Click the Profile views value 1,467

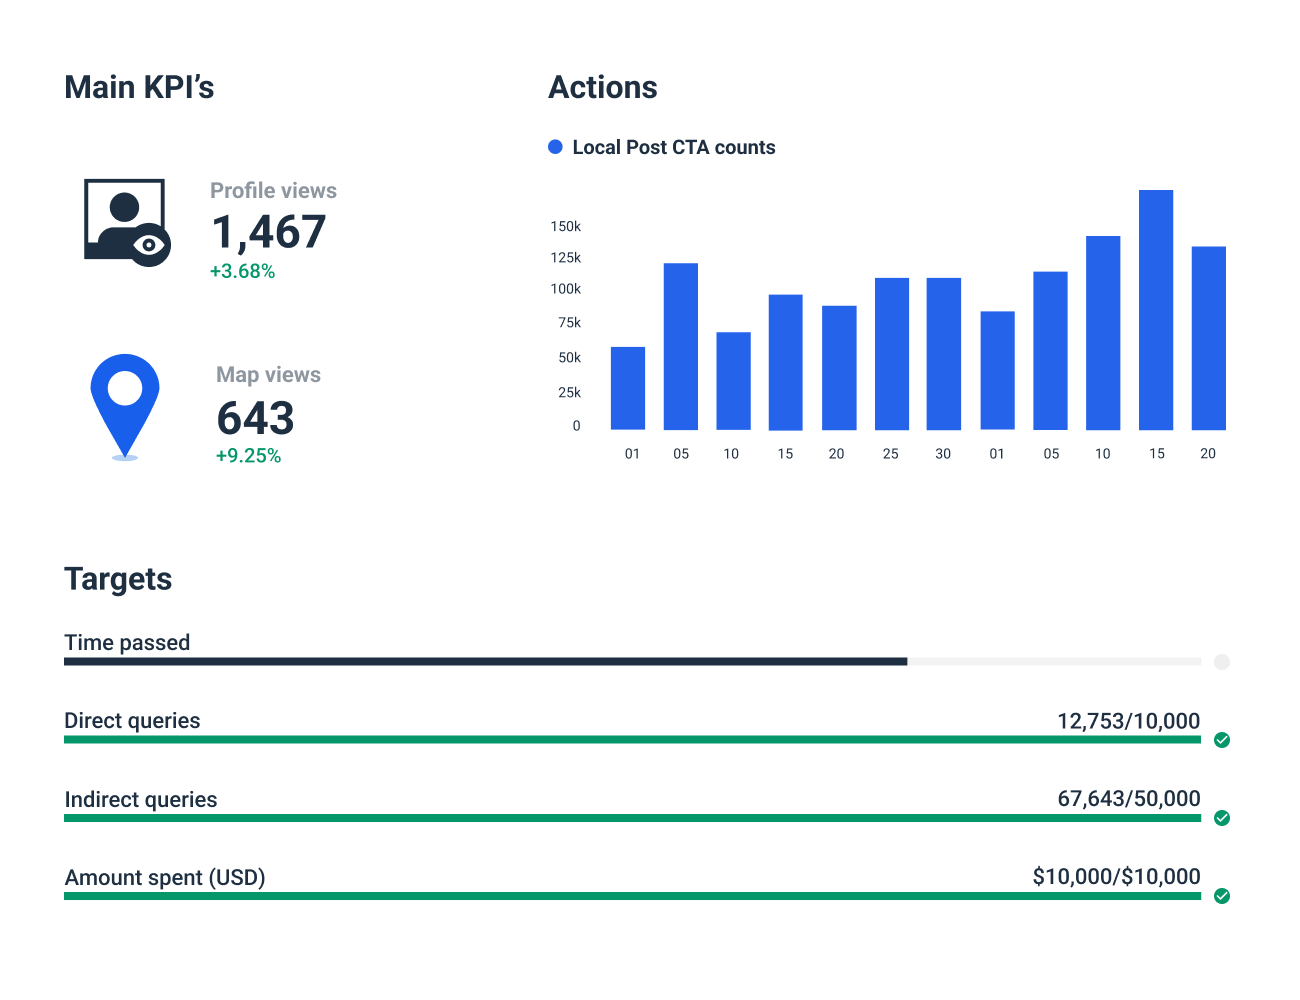click(x=270, y=233)
